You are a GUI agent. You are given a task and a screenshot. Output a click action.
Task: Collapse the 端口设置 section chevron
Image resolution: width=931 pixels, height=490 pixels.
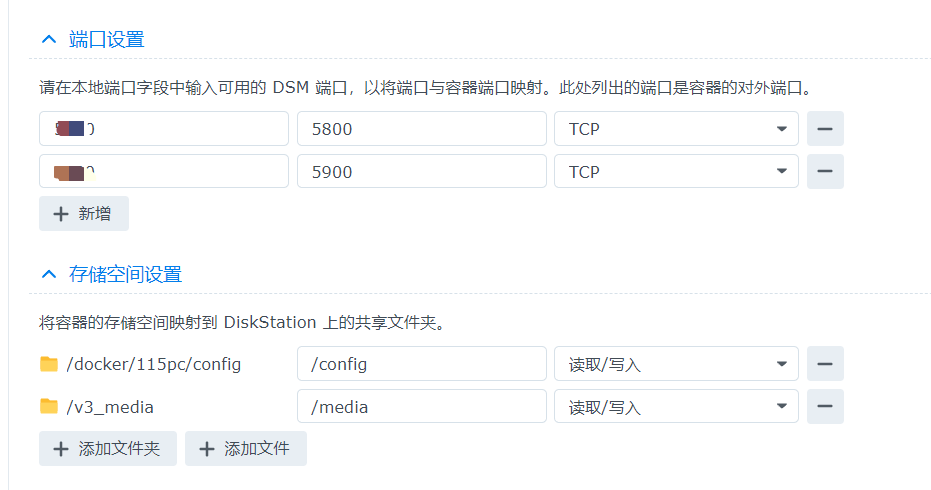point(49,40)
